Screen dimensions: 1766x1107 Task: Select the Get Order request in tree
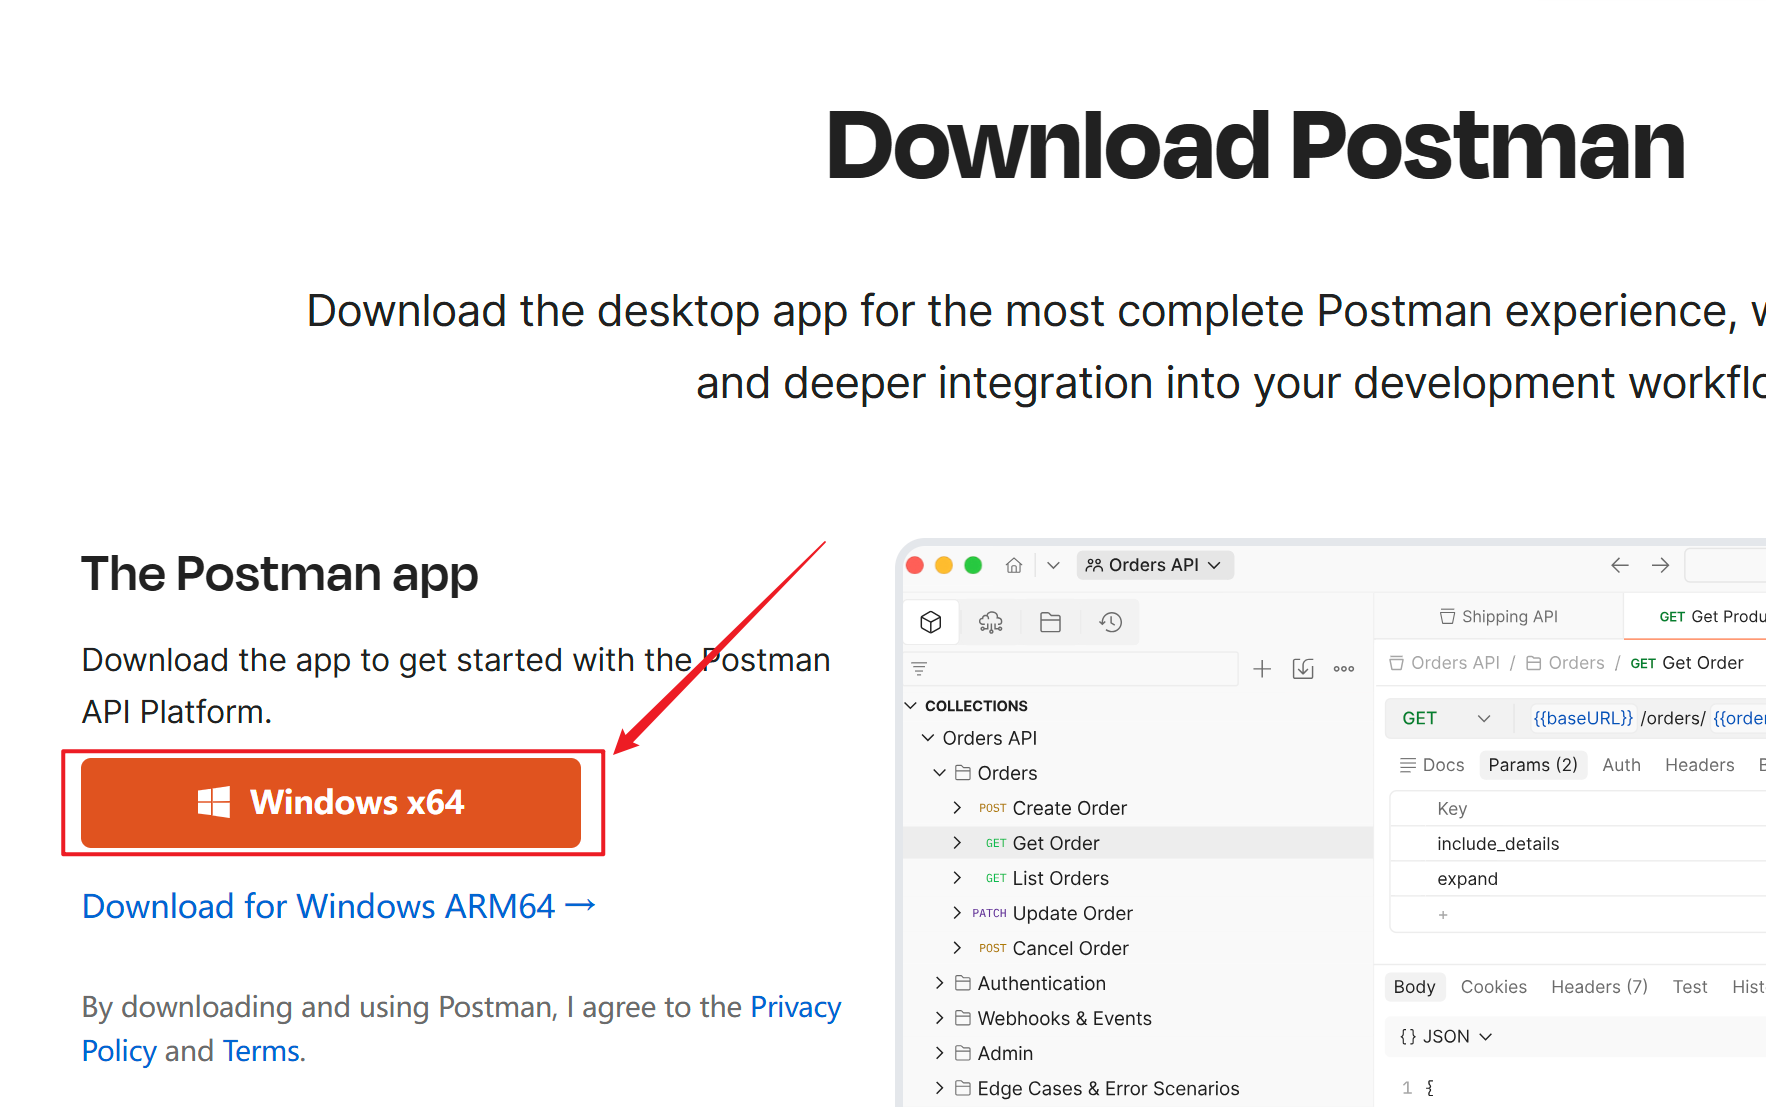coord(1056,843)
